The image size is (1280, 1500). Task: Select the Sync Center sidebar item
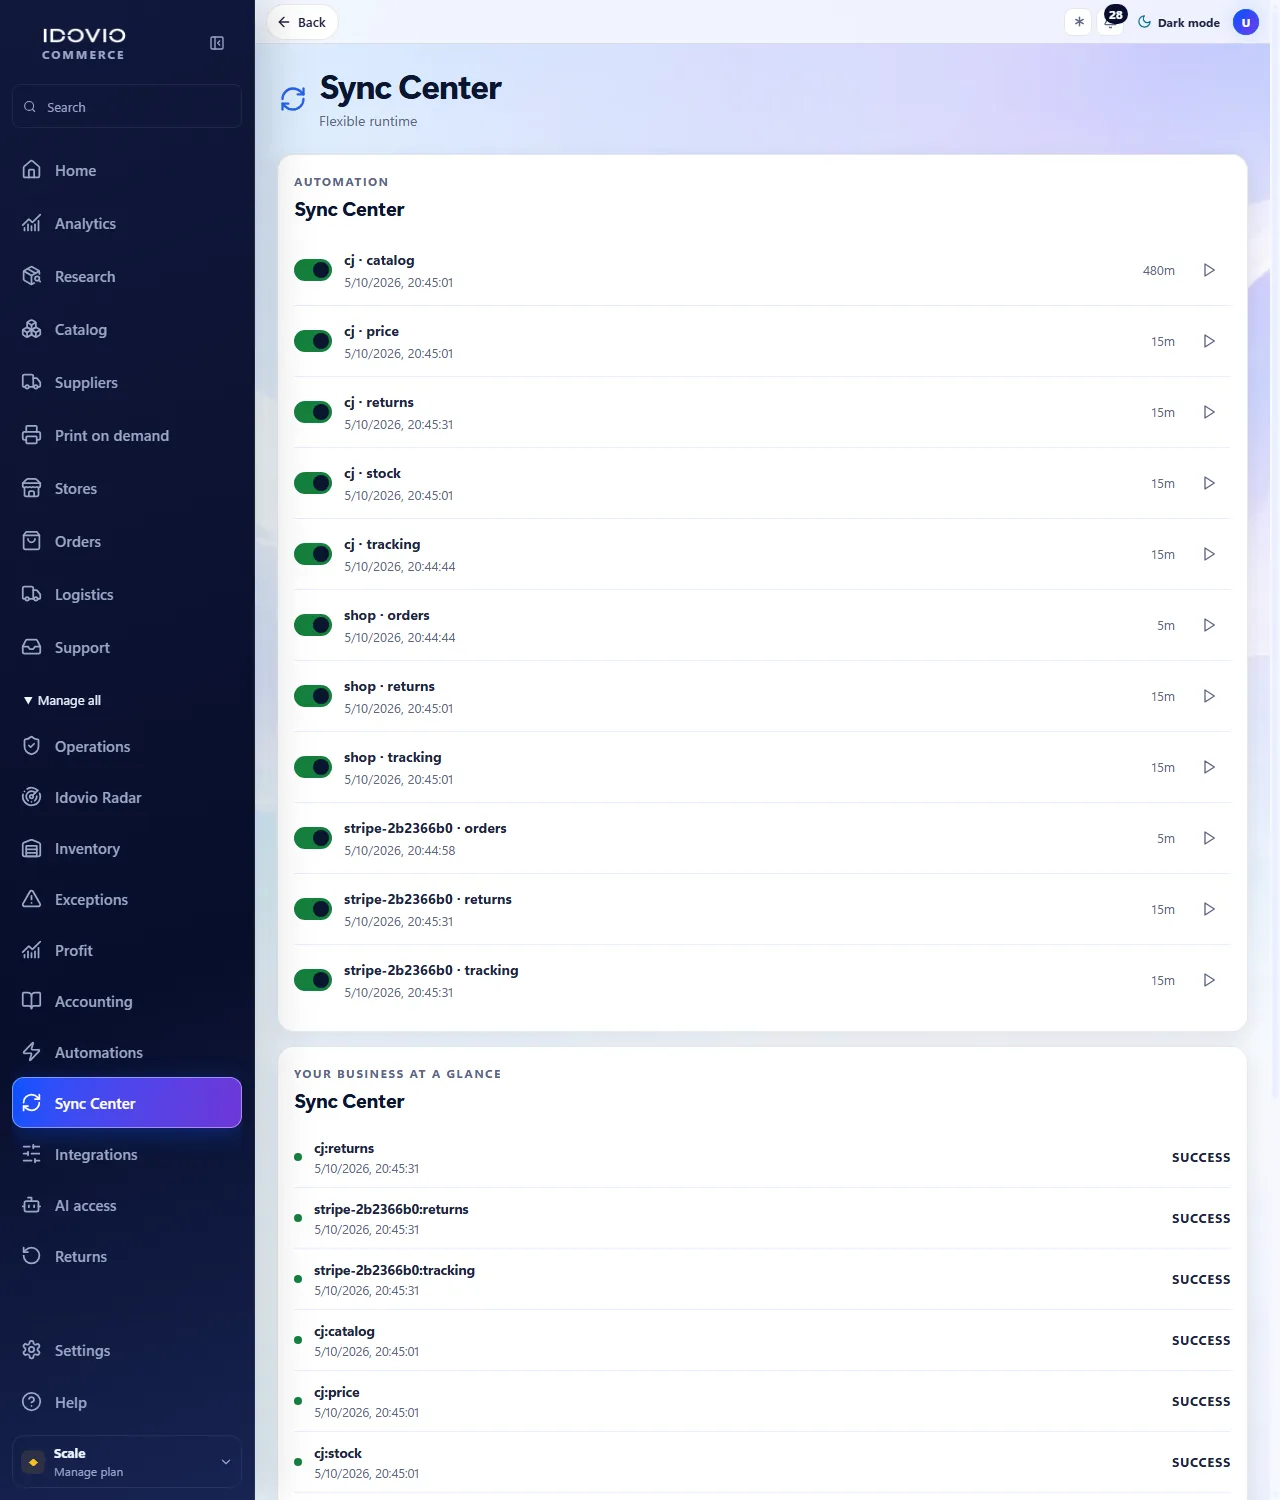[x=127, y=1103]
